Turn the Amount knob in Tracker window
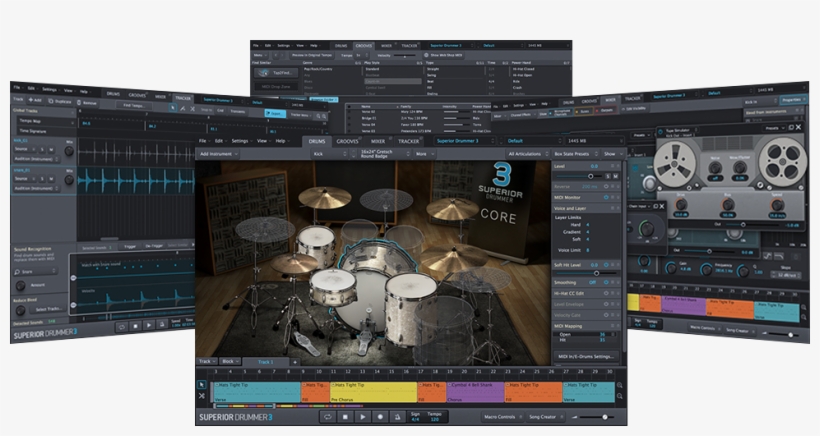This screenshot has height=436, width=820. pyautogui.click(x=20, y=285)
